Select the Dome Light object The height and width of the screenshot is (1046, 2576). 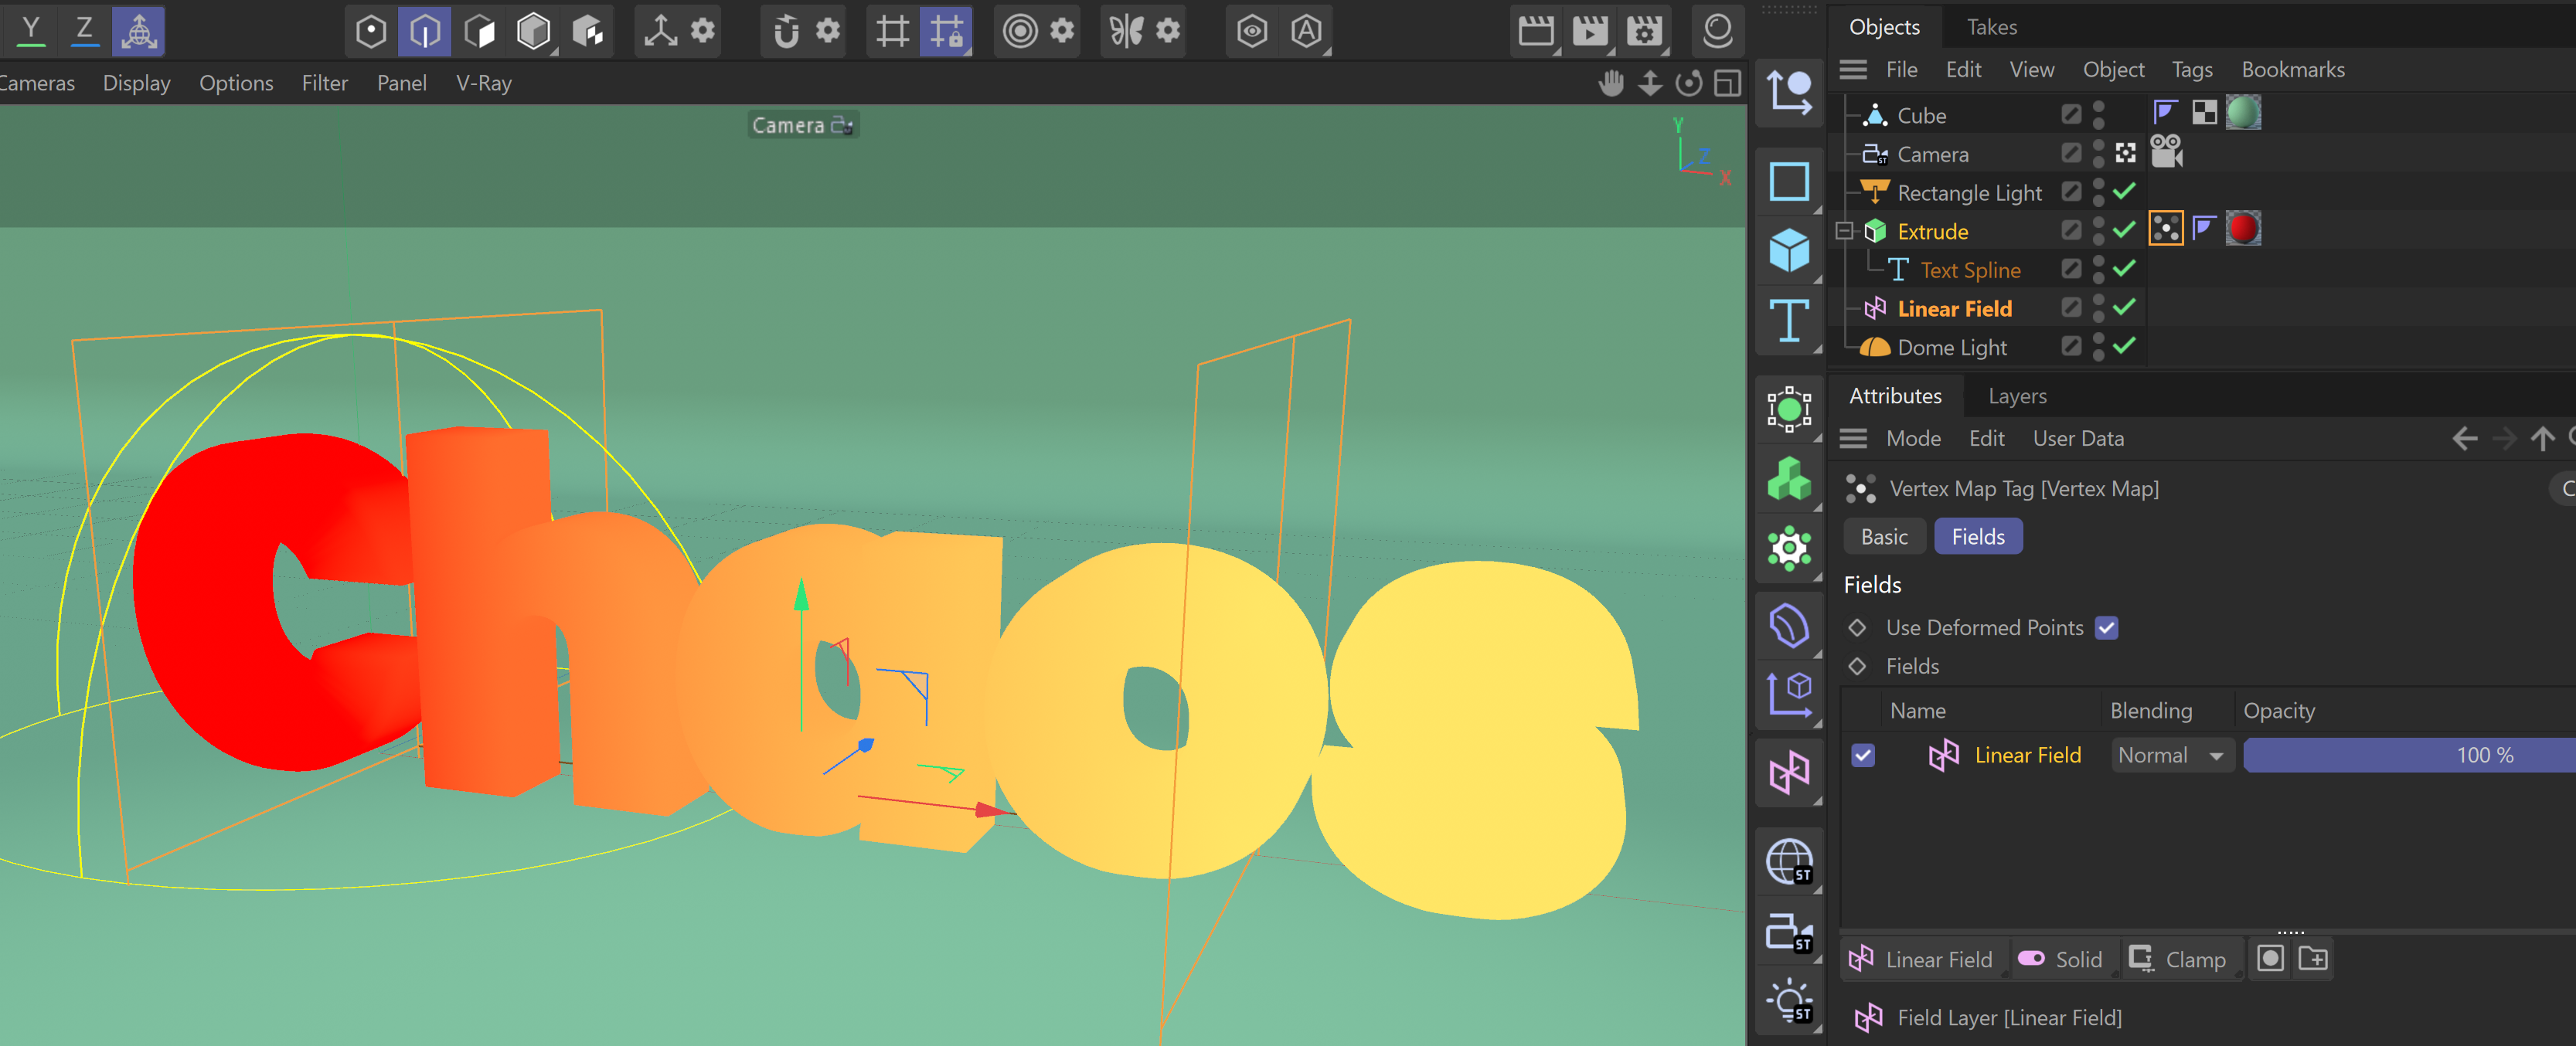click(1952, 347)
